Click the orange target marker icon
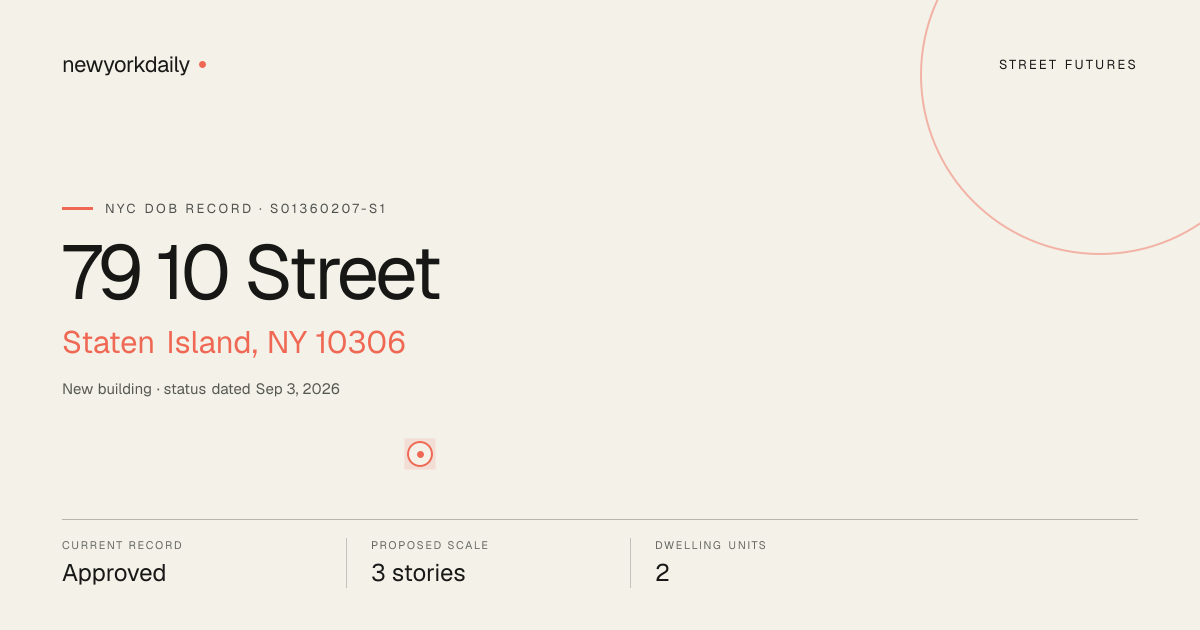The width and height of the screenshot is (1200, 630). click(420, 454)
